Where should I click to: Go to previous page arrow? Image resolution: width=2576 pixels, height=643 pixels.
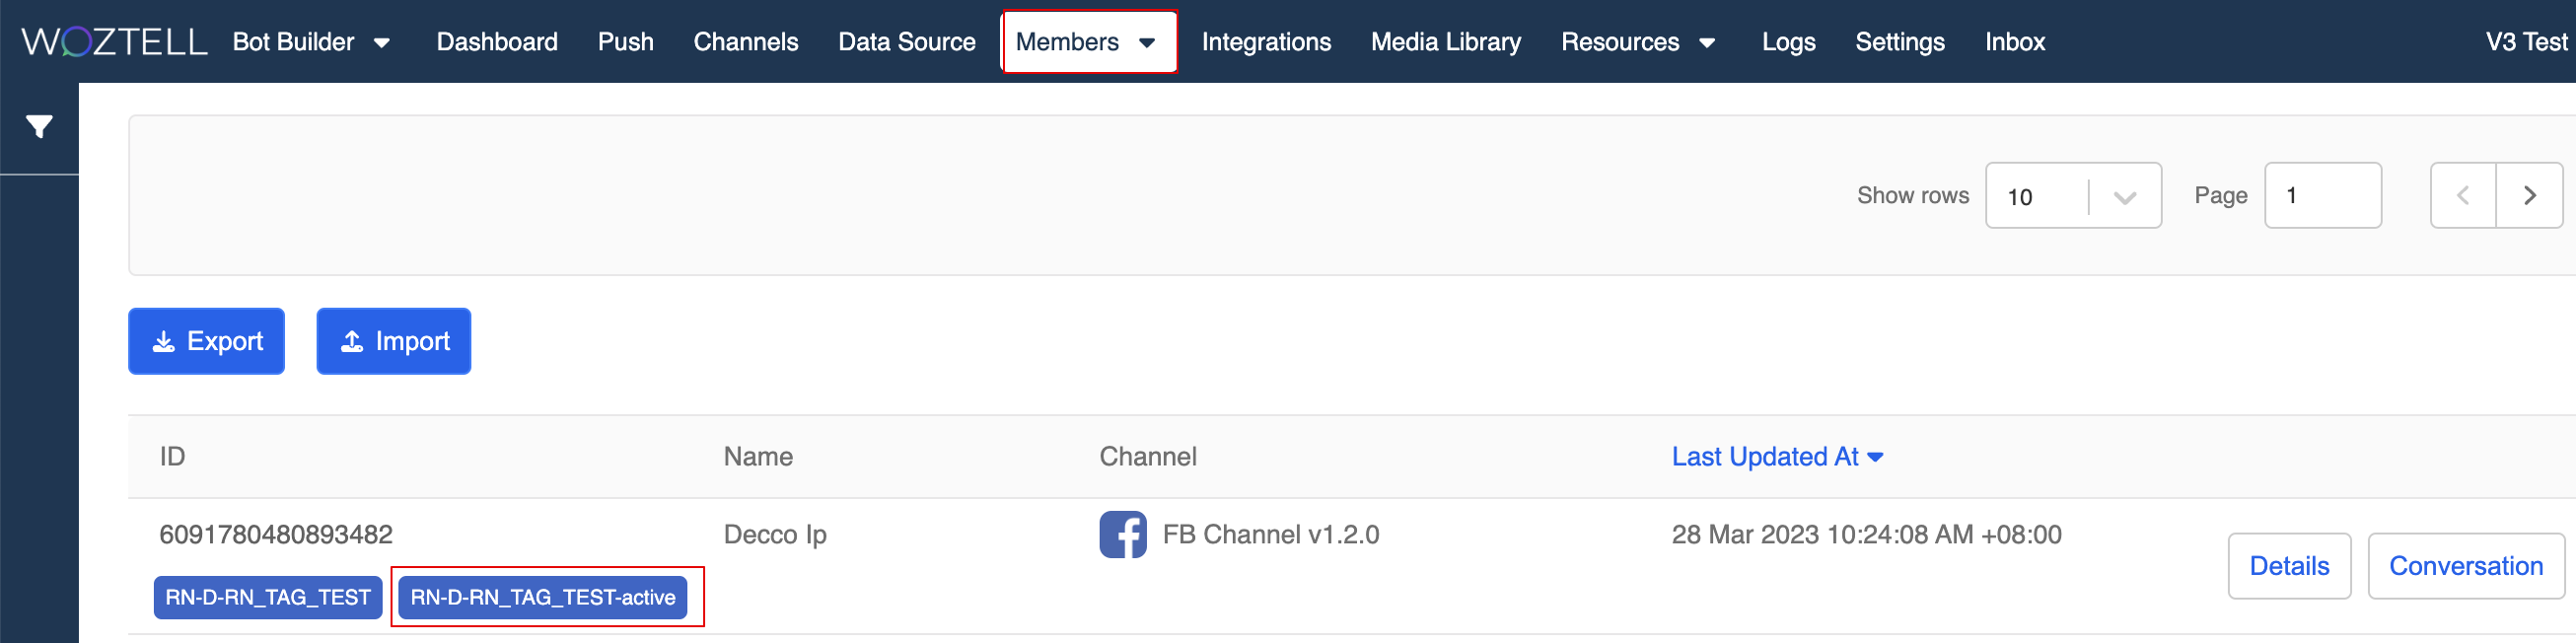tap(2463, 196)
